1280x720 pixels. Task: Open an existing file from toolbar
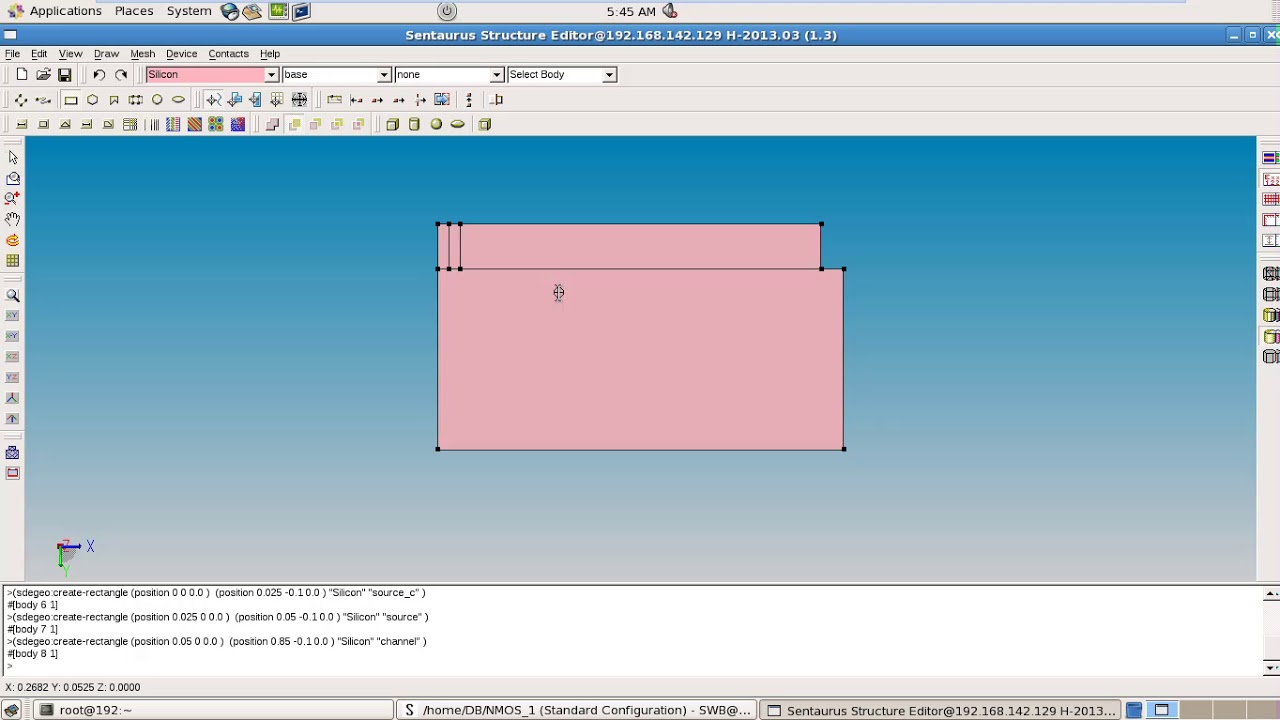[43, 75]
